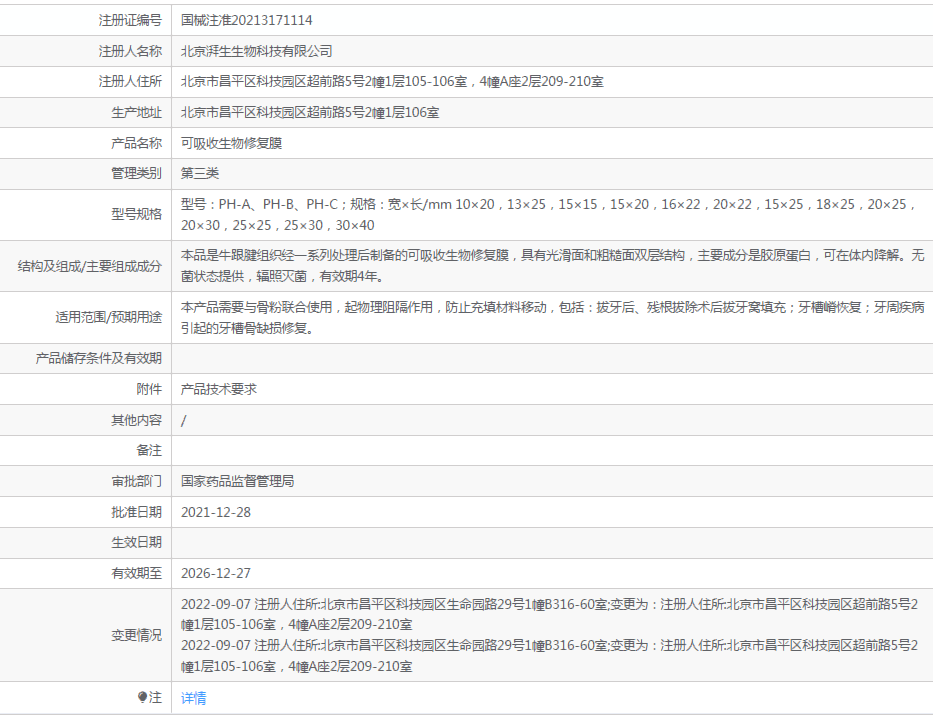Click the 适用范围/预期用途 row label

pos(109,317)
